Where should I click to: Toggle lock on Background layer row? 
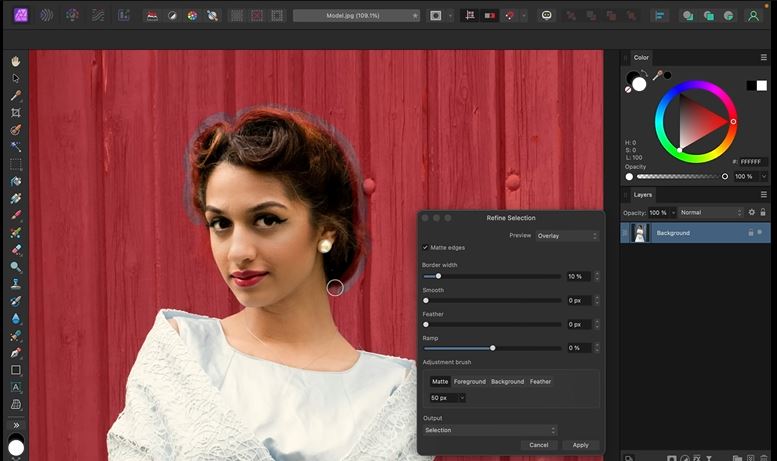point(751,232)
